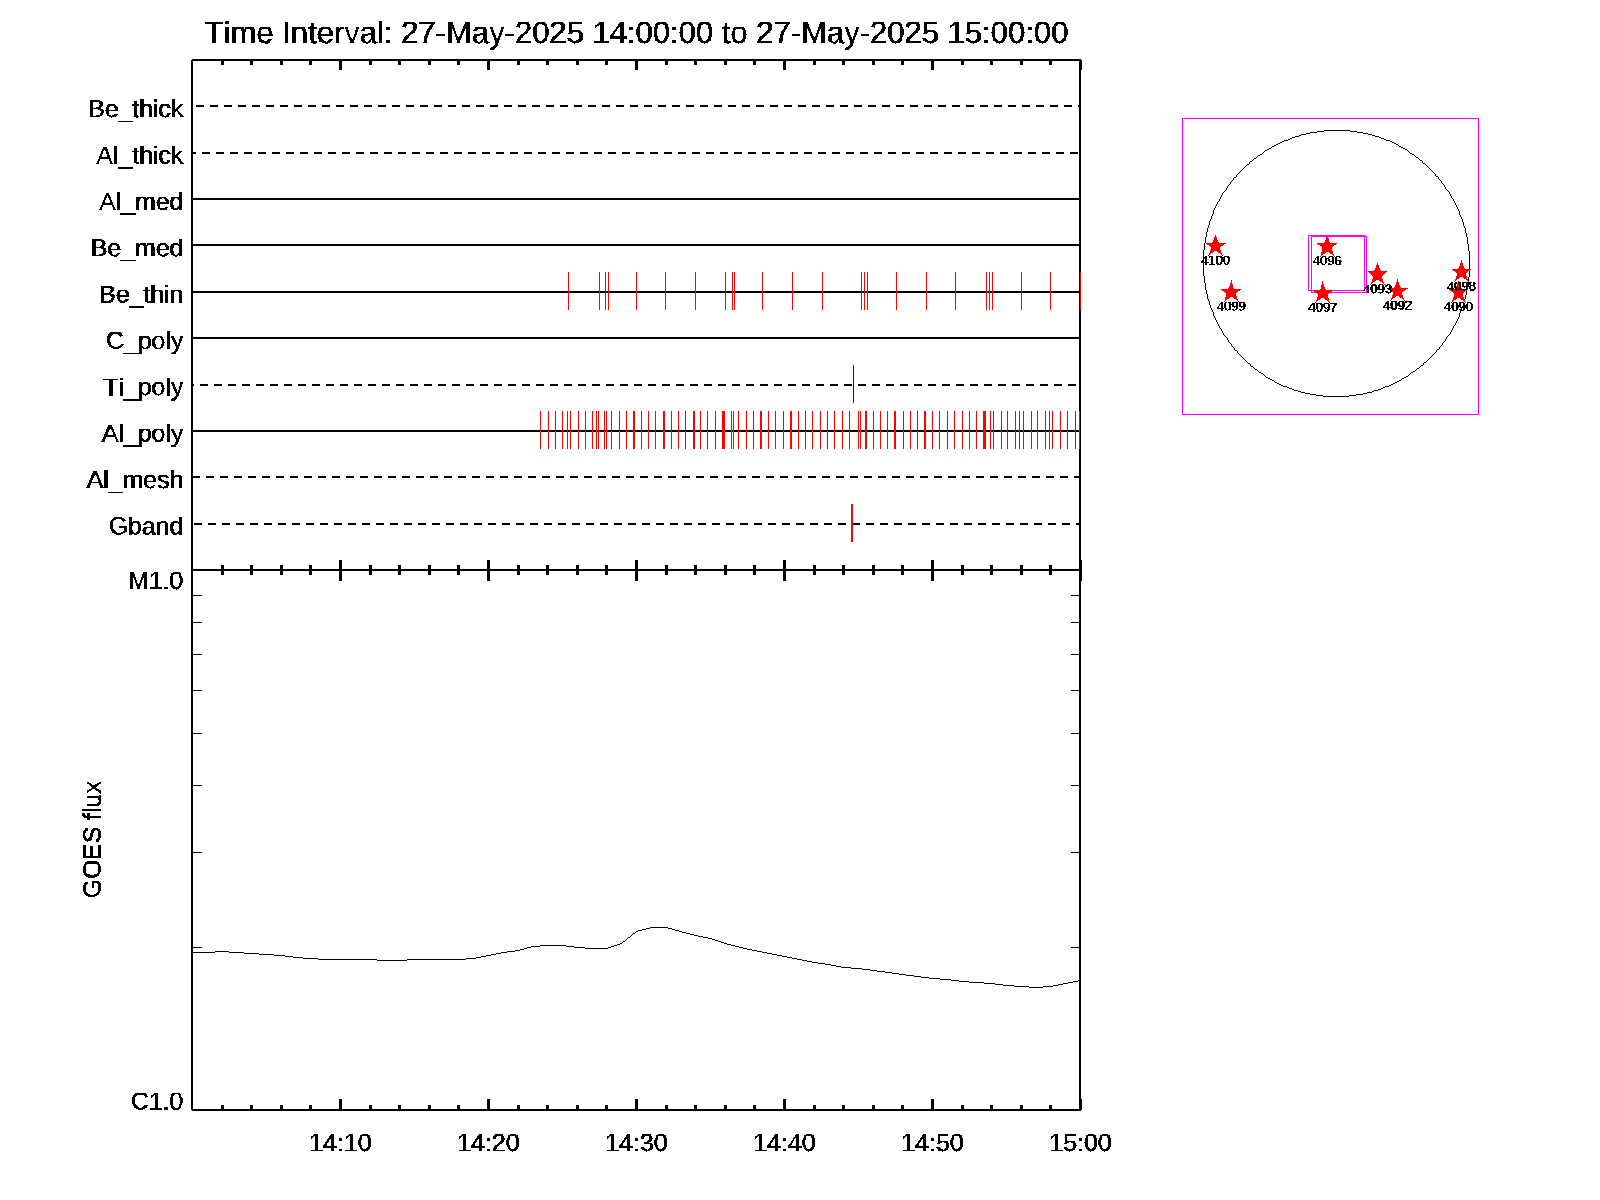The image size is (1600, 1200).
Task: Select the star marker above label 4093
Action: (x=1377, y=274)
